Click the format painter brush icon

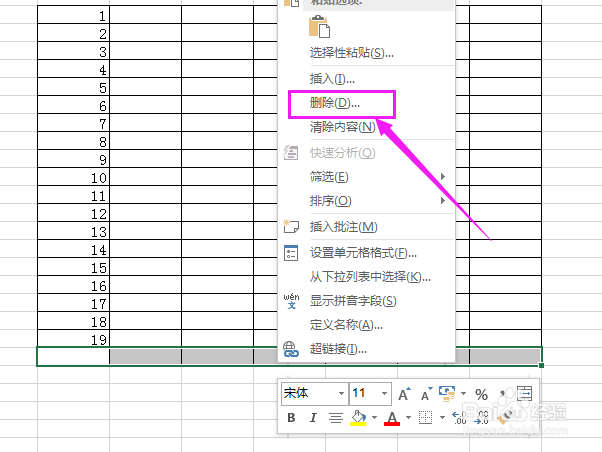point(506,417)
